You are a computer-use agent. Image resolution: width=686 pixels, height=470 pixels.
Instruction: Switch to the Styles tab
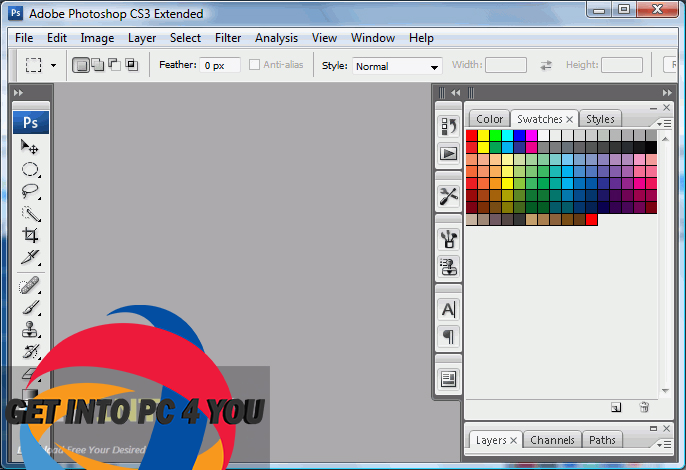point(600,119)
